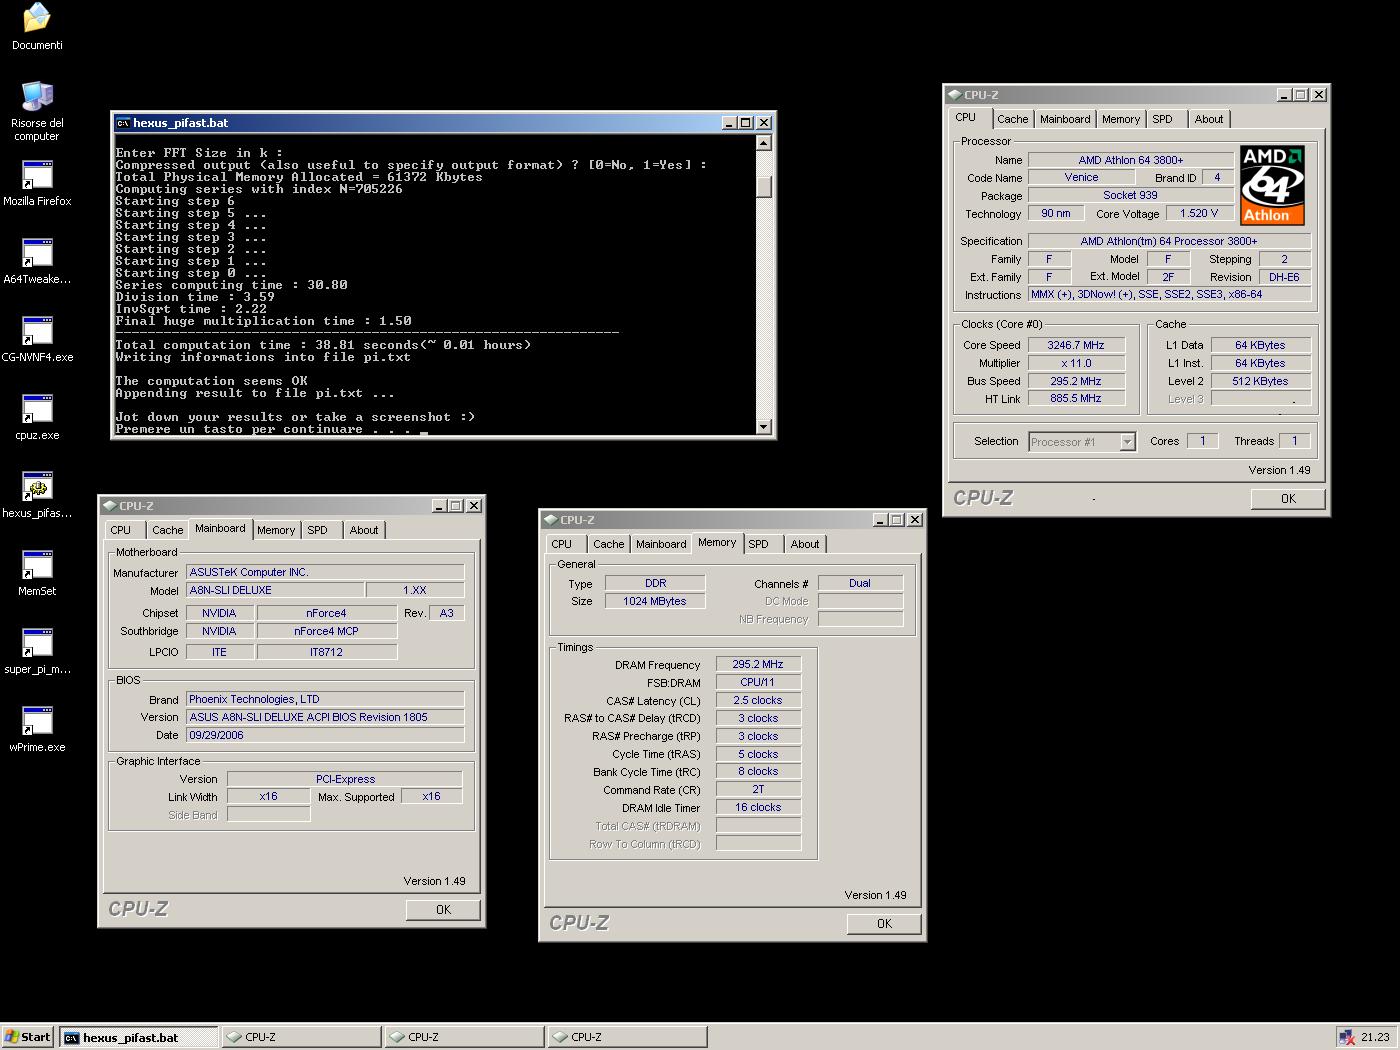Click title bar icon of Memory CPU-Z window
Screen dimensions: 1400x1050
(x=550, y=520)
